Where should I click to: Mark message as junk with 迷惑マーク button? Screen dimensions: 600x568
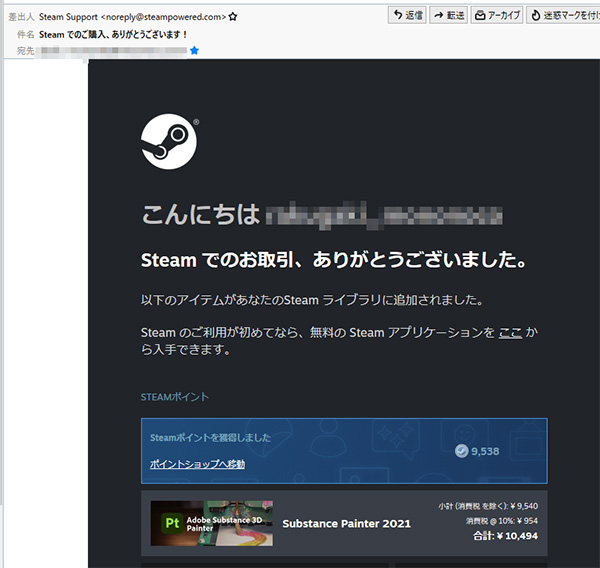click(564, 15)
